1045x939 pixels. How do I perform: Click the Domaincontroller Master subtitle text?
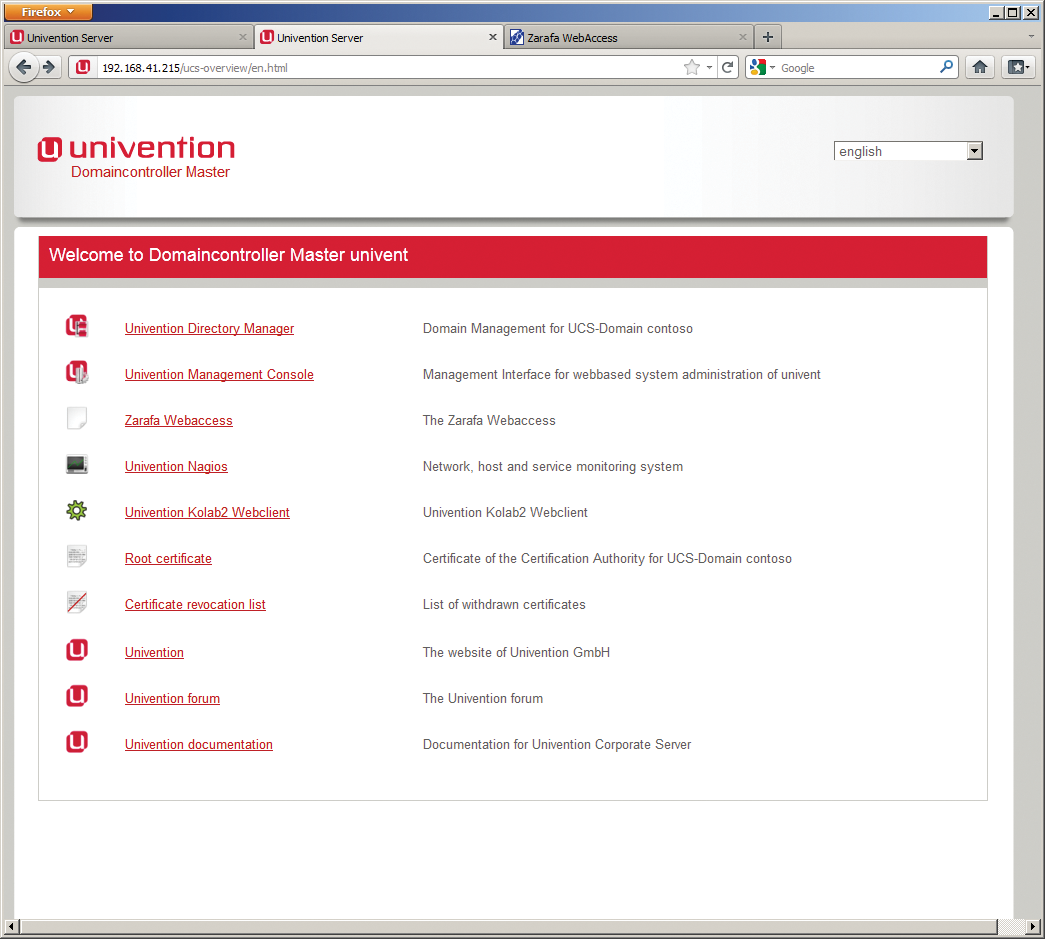pyautogui.click(x=150, y=172)
